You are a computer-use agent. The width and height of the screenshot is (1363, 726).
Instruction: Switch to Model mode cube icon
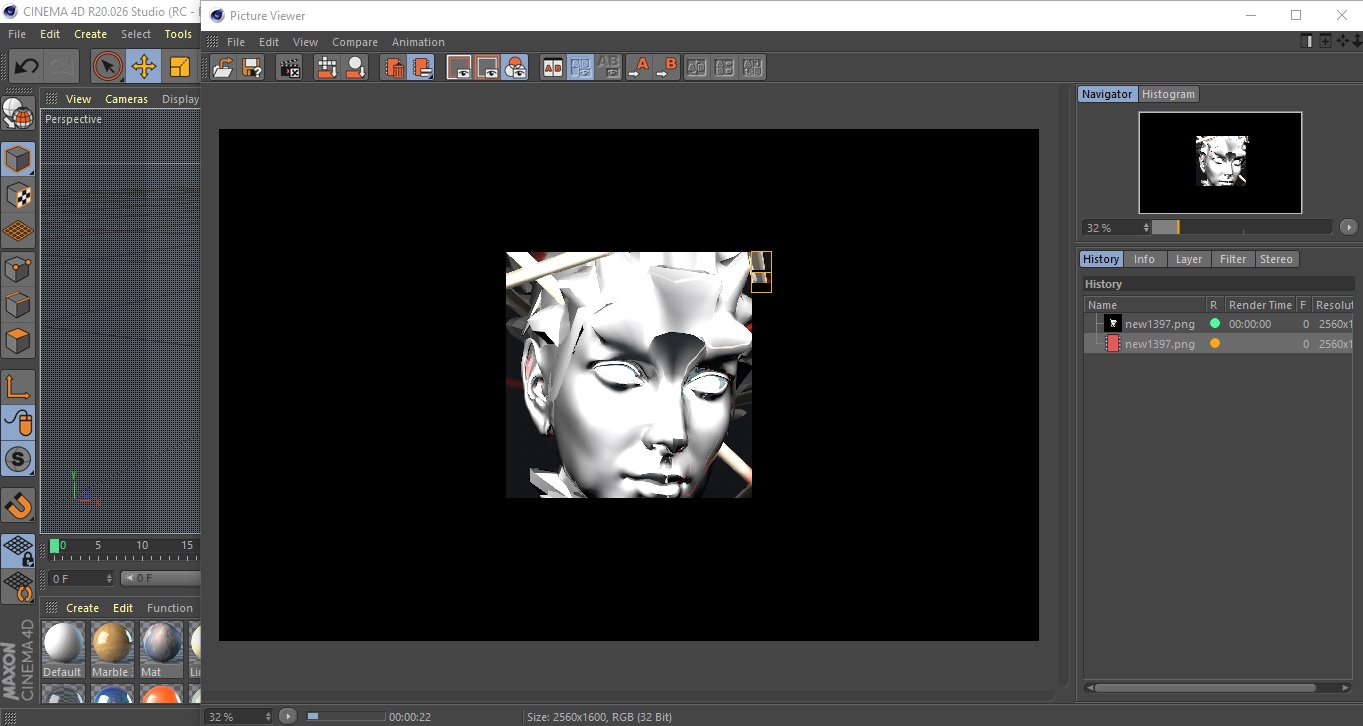18,159
